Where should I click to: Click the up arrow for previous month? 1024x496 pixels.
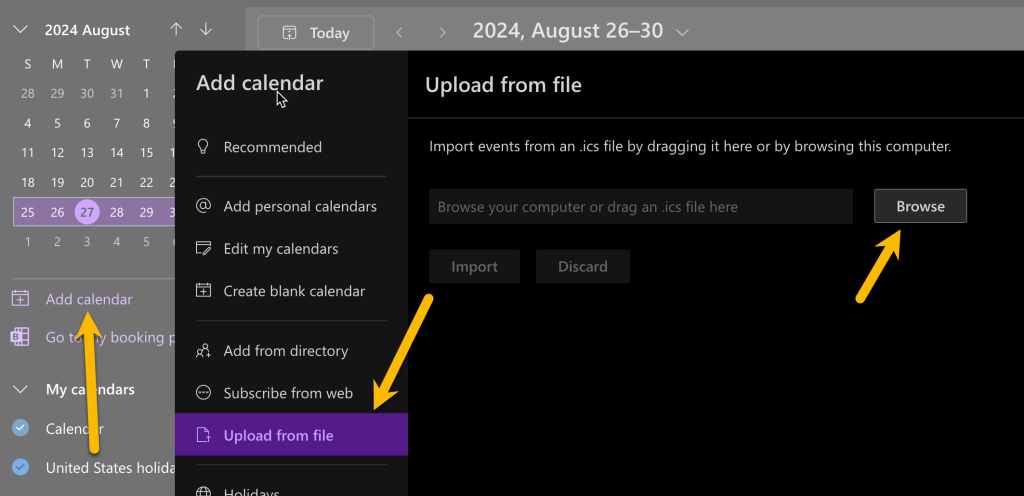click(176, 30)
